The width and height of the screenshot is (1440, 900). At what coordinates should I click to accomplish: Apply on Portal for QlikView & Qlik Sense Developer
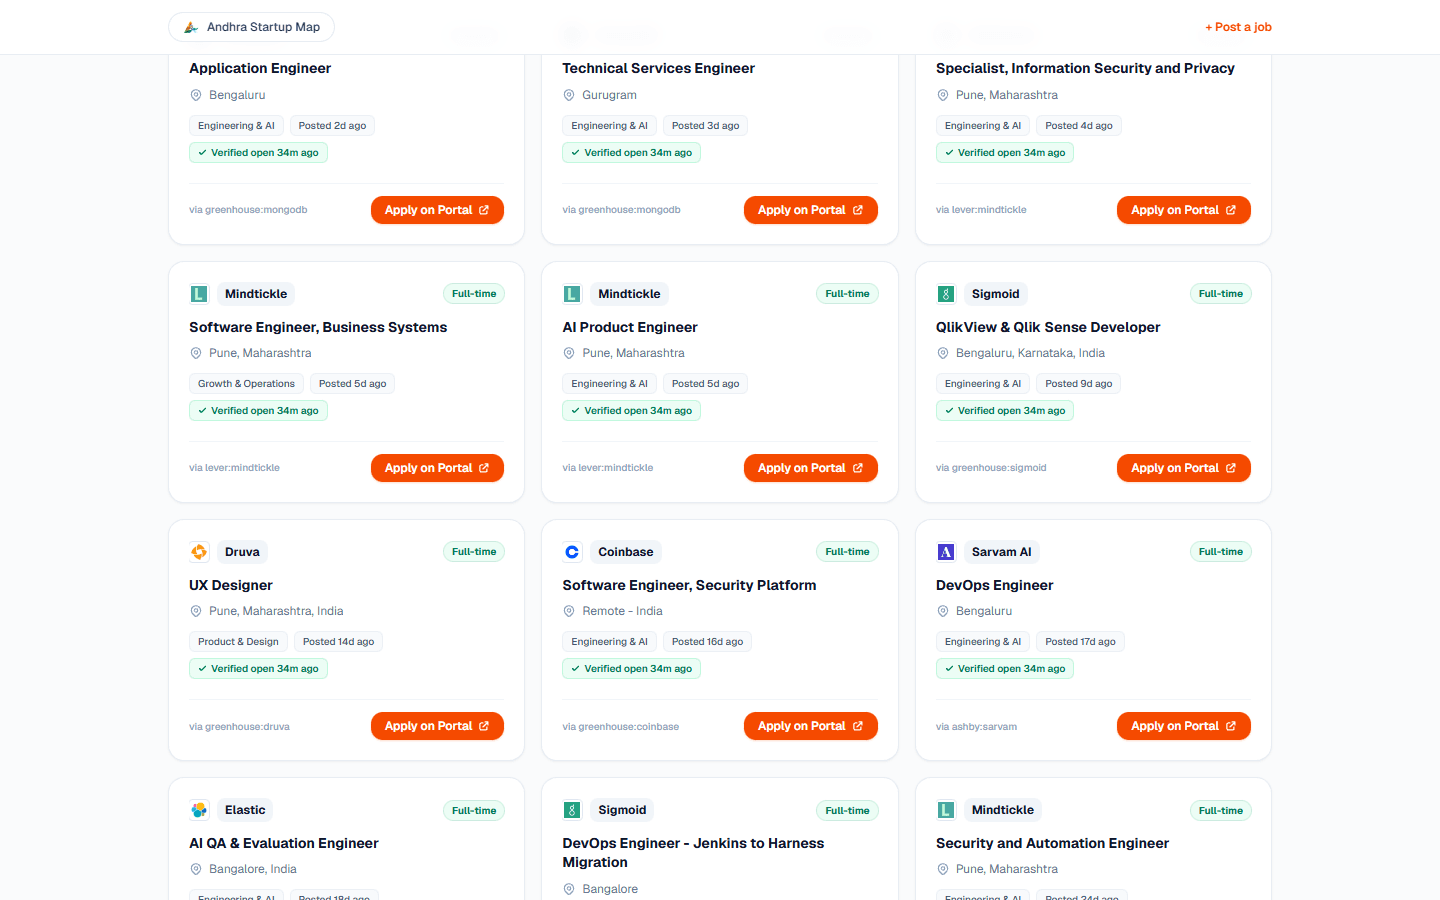click(1183, 468)
